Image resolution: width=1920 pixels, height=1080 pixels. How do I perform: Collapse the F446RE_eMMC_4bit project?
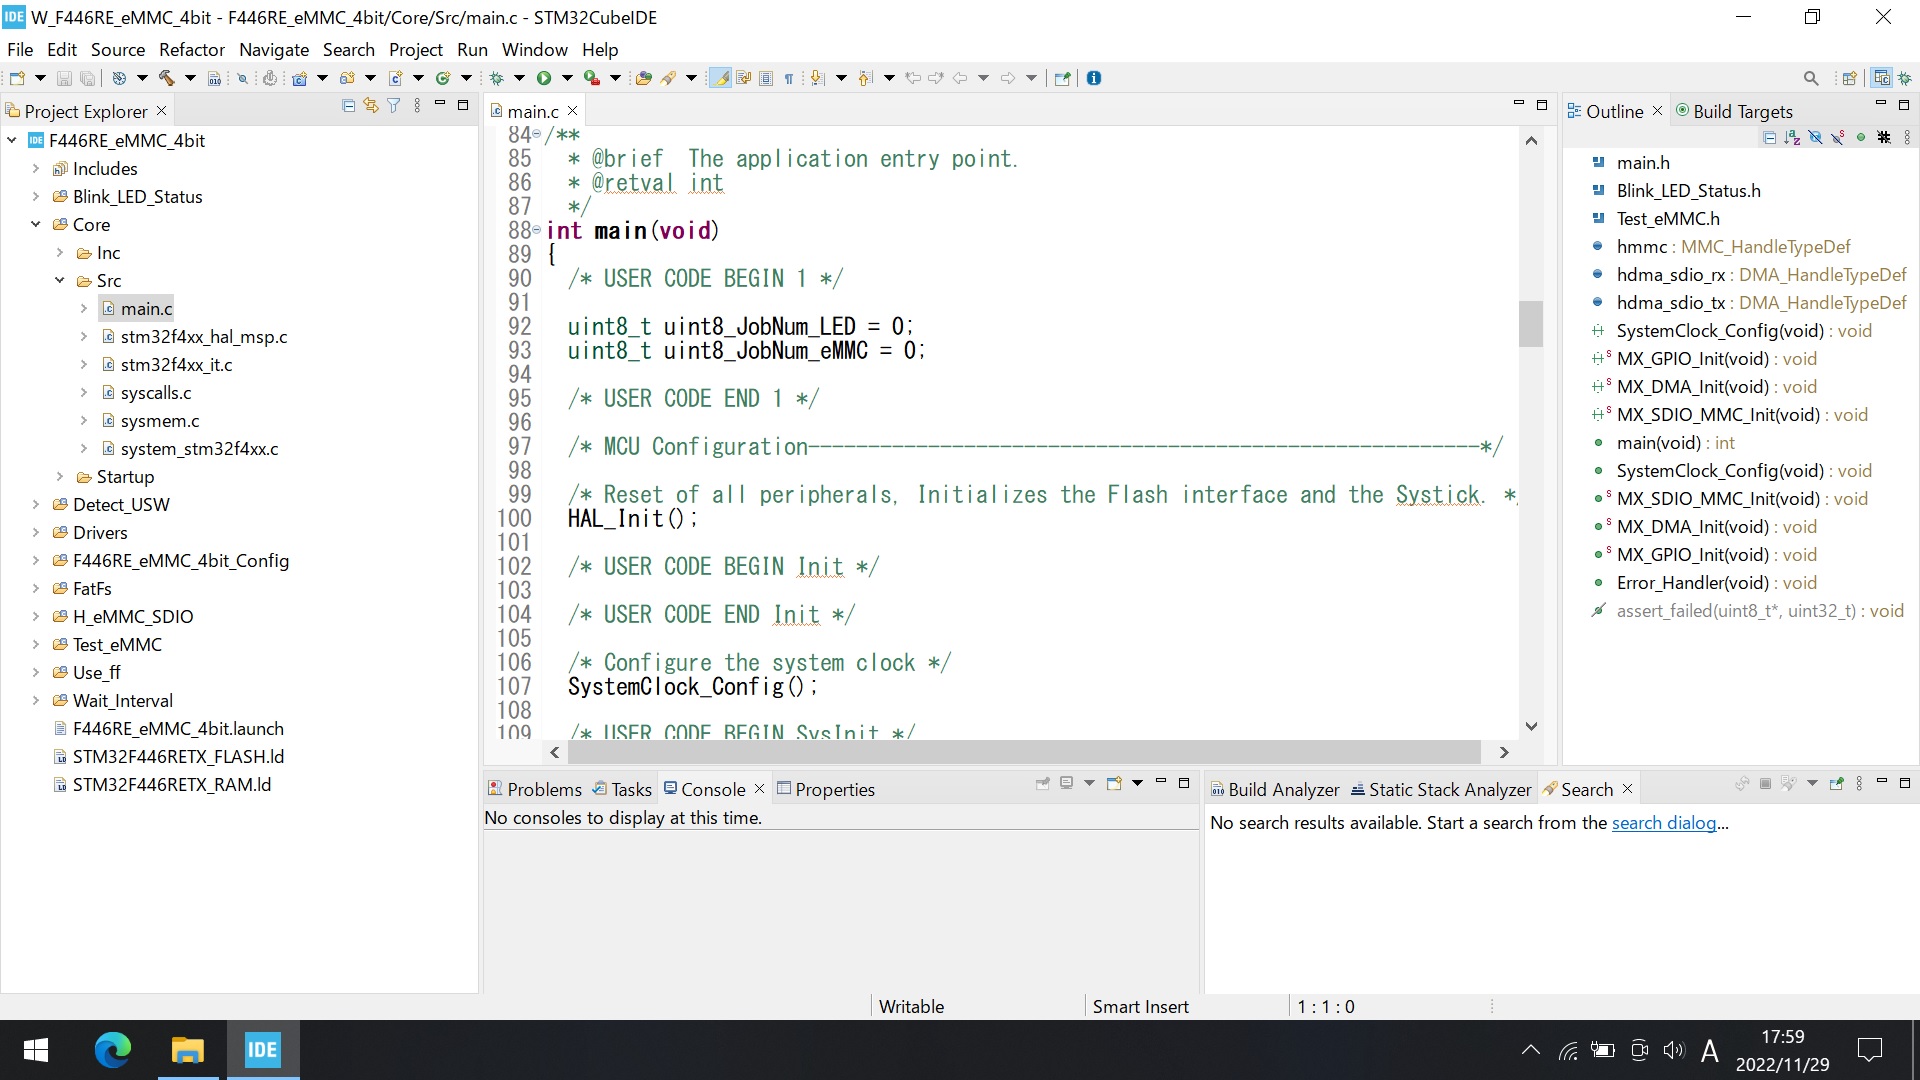pyautogui.click(x=12, y=141)
